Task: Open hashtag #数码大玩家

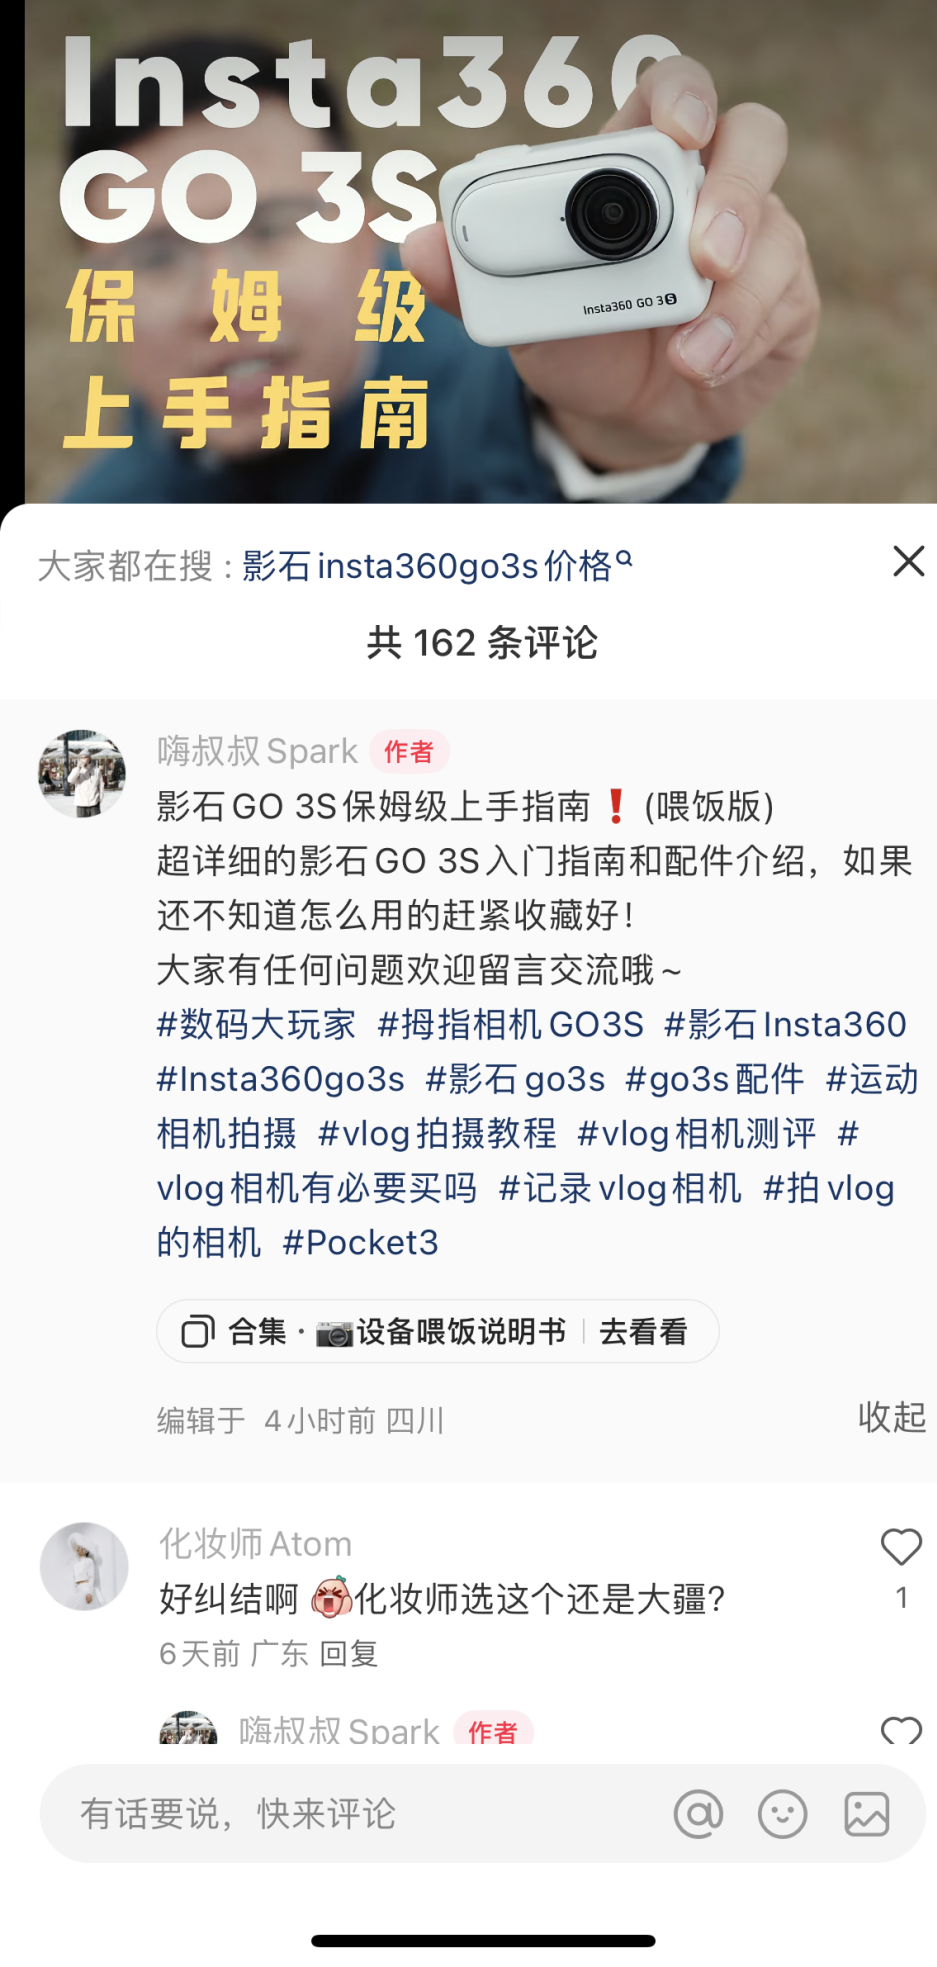Action: (256, 1024)
